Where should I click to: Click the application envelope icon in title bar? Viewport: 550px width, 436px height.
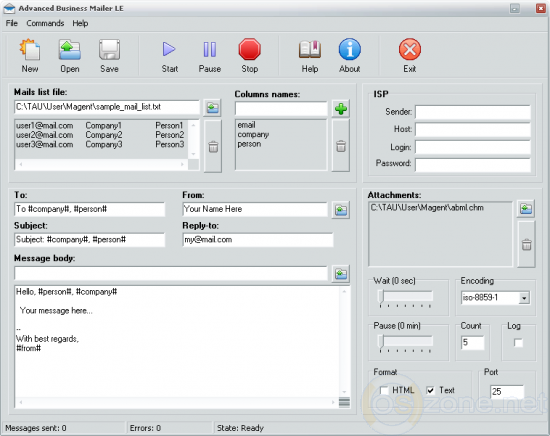[9, 8]
